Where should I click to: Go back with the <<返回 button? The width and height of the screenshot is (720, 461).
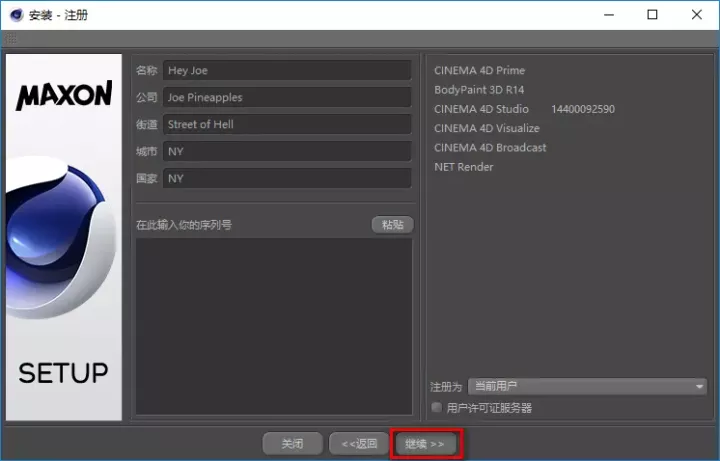click(359, 443)
